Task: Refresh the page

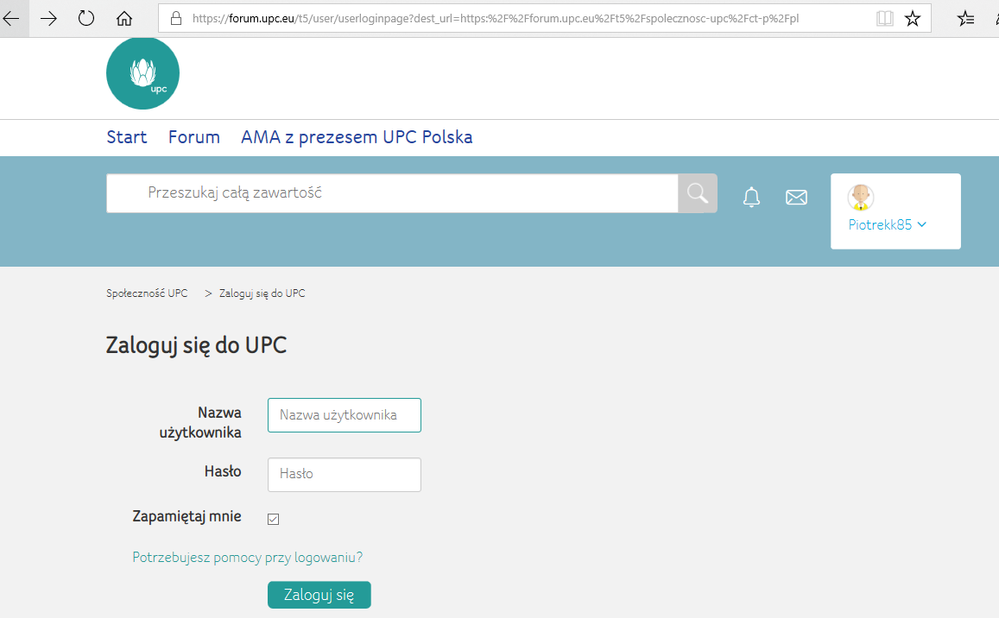Action: [x=86, y=18]
